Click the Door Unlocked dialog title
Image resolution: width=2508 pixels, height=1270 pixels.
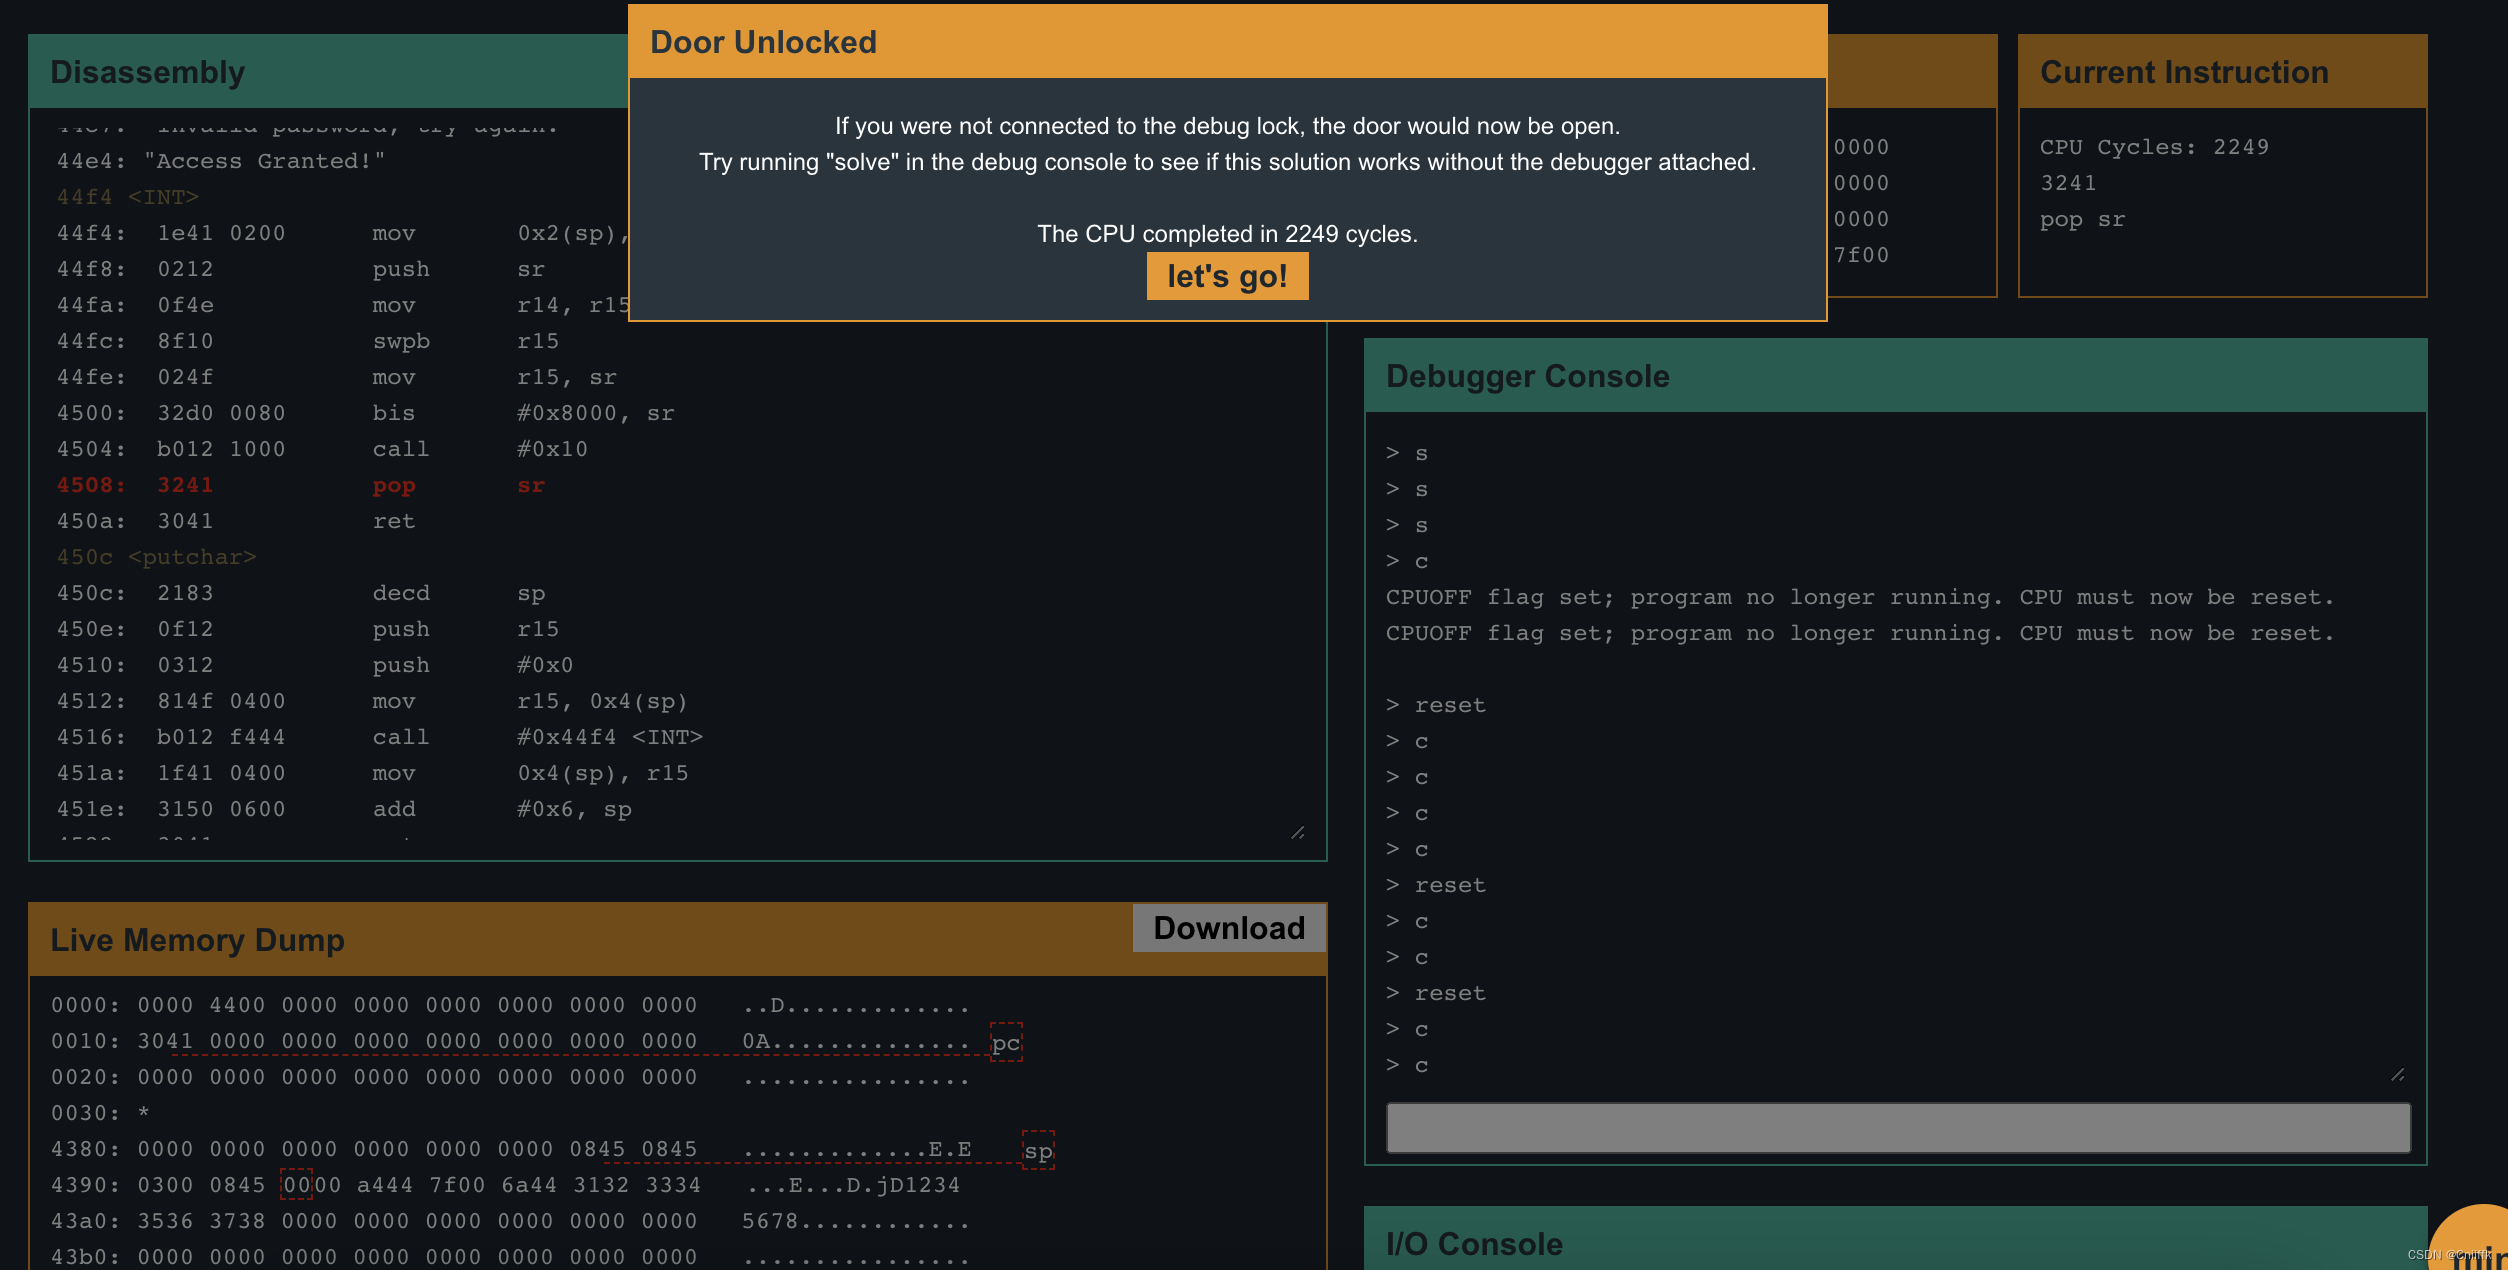pos(763,42)
